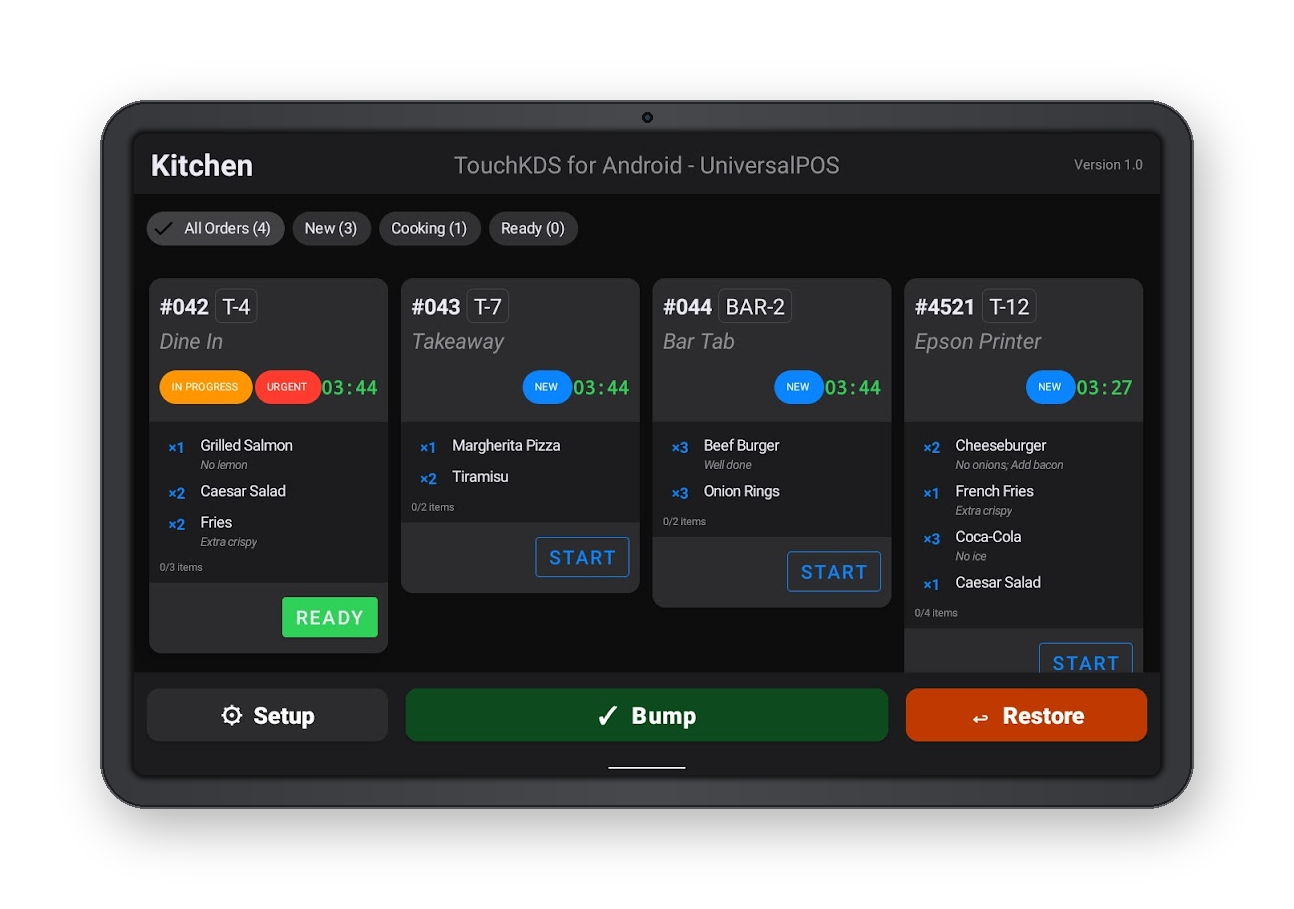Tap the home indicator bar at bottom

(x=647, y=768)
